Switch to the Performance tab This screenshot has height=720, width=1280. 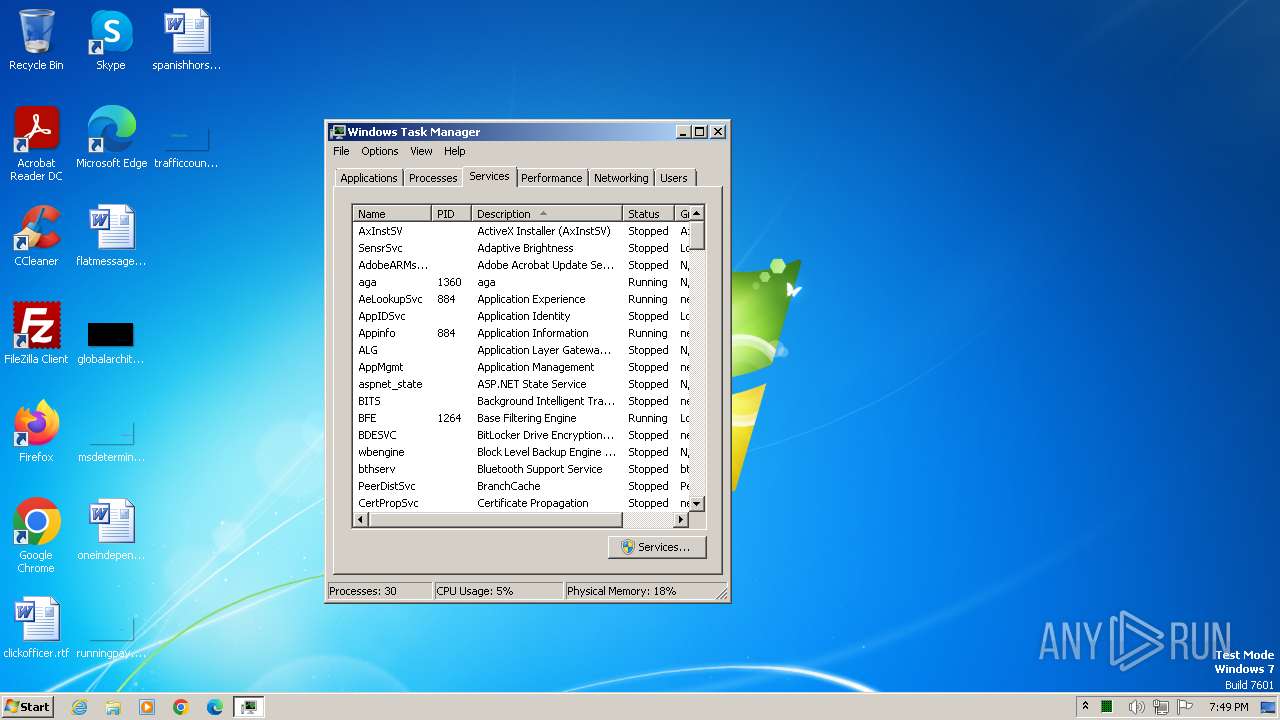tap(552, 178)
